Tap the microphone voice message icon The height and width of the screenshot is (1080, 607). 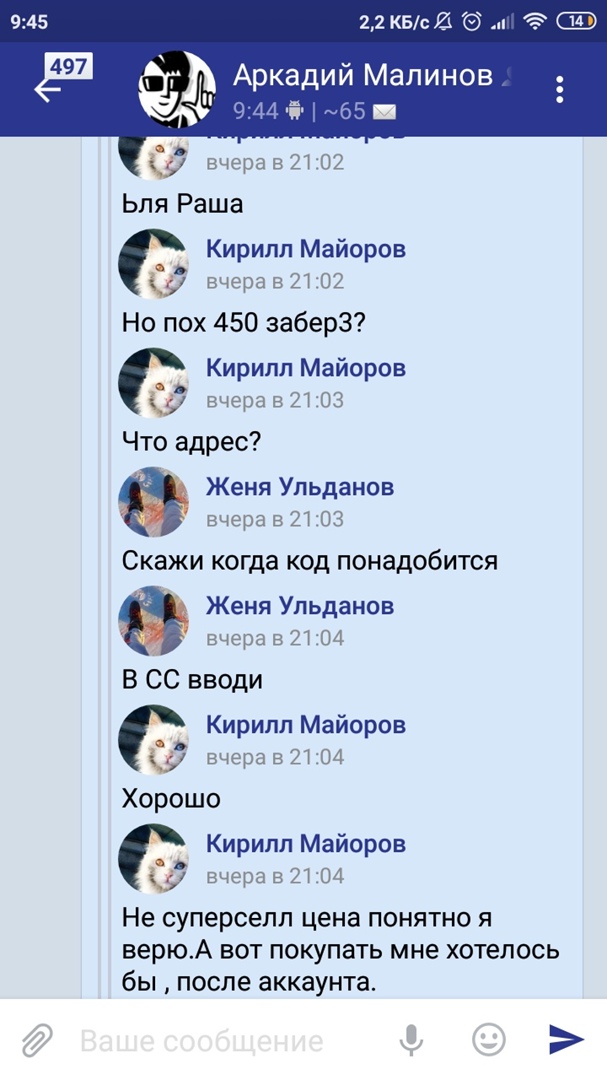point(411,1039)
